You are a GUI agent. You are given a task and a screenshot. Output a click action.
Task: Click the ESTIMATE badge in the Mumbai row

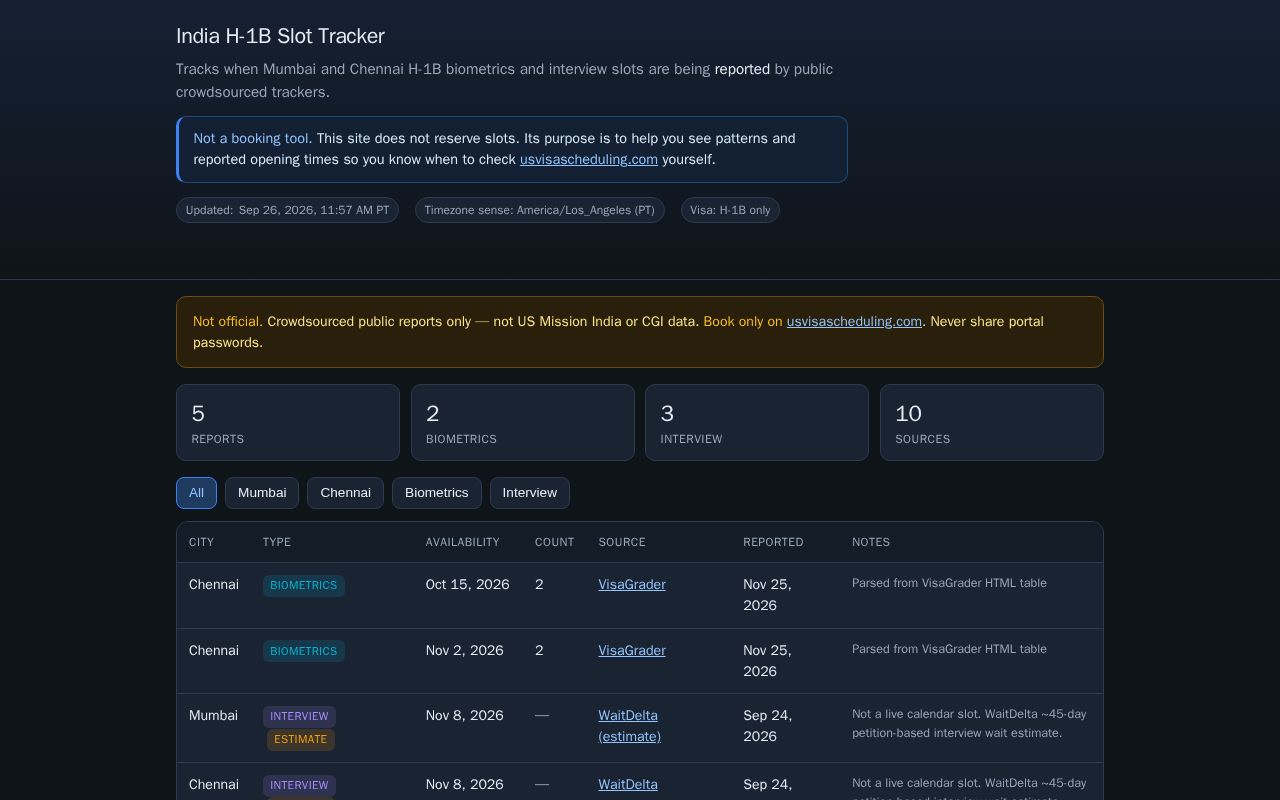(301, 740)
